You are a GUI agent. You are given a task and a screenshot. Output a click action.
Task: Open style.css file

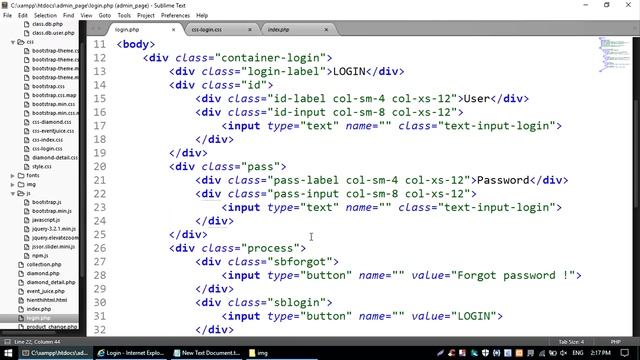coord(42,167)
